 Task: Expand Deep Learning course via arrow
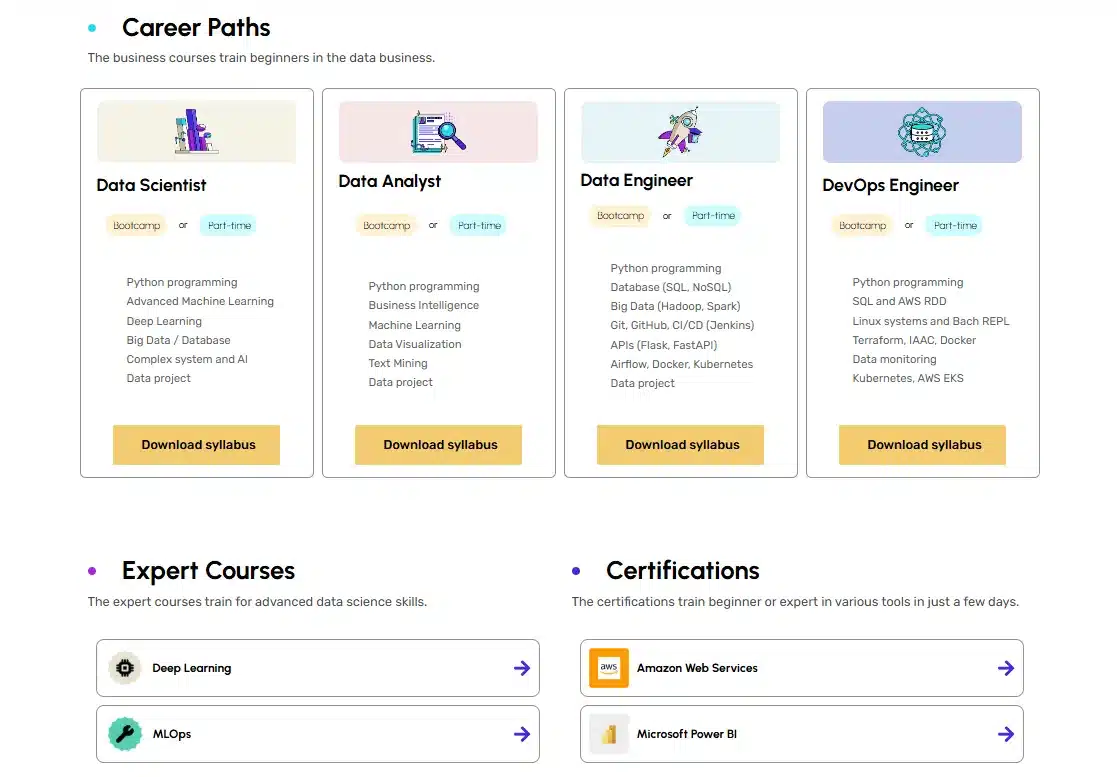pyautogui.click(x=521, y=668)
